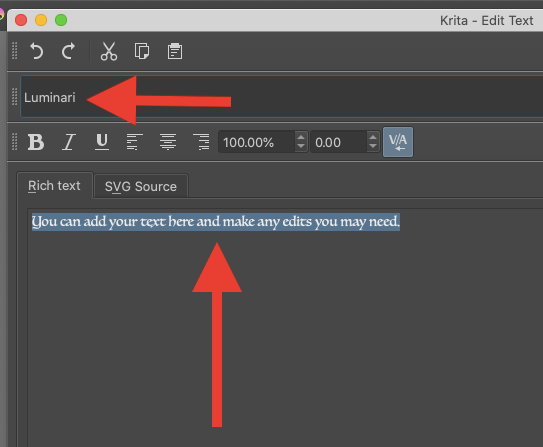Cut selected text with scissors icon
Screen dimensions: 543x447
pos(109,52)
